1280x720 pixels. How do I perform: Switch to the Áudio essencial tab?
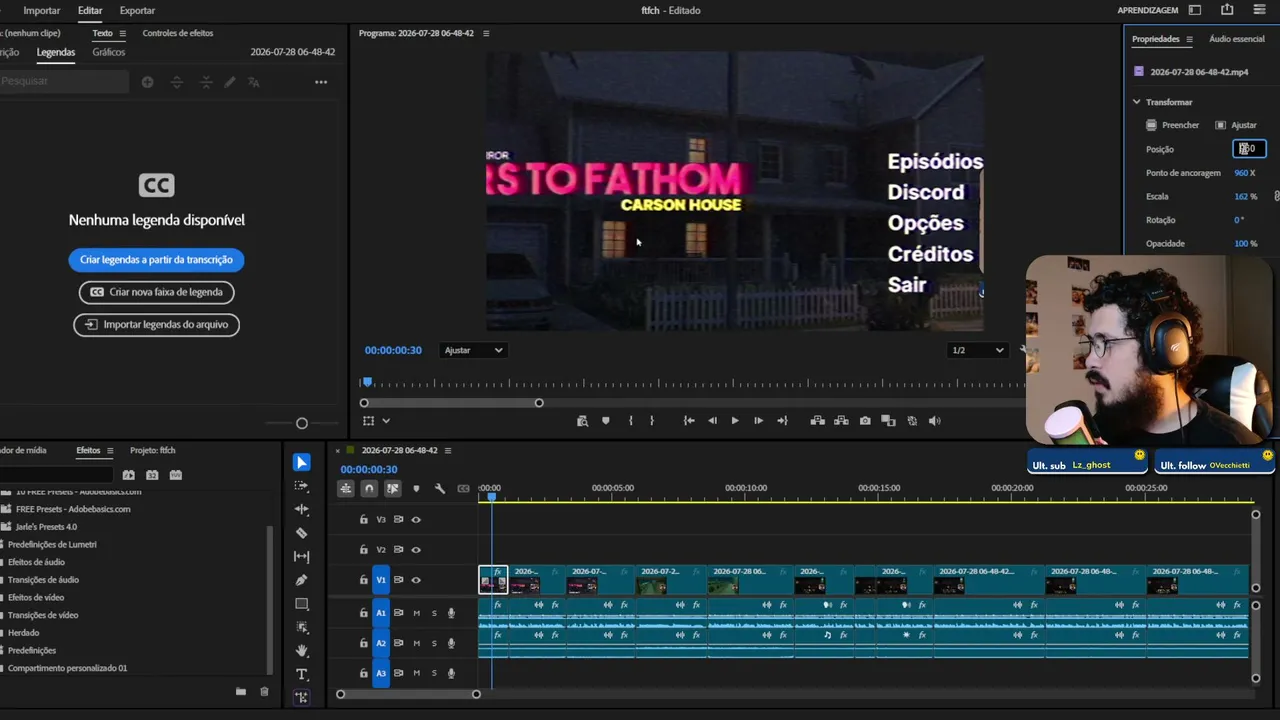(x=1237, y=39)
